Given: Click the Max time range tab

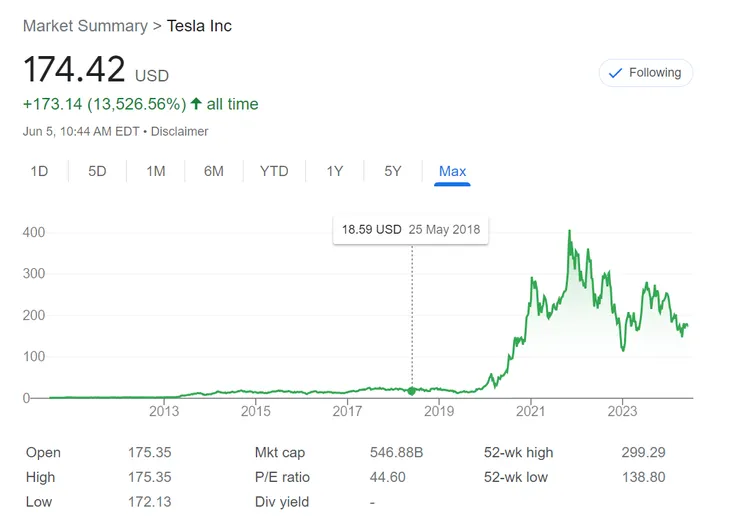Looking at the screenshot, I should [452, 171].
